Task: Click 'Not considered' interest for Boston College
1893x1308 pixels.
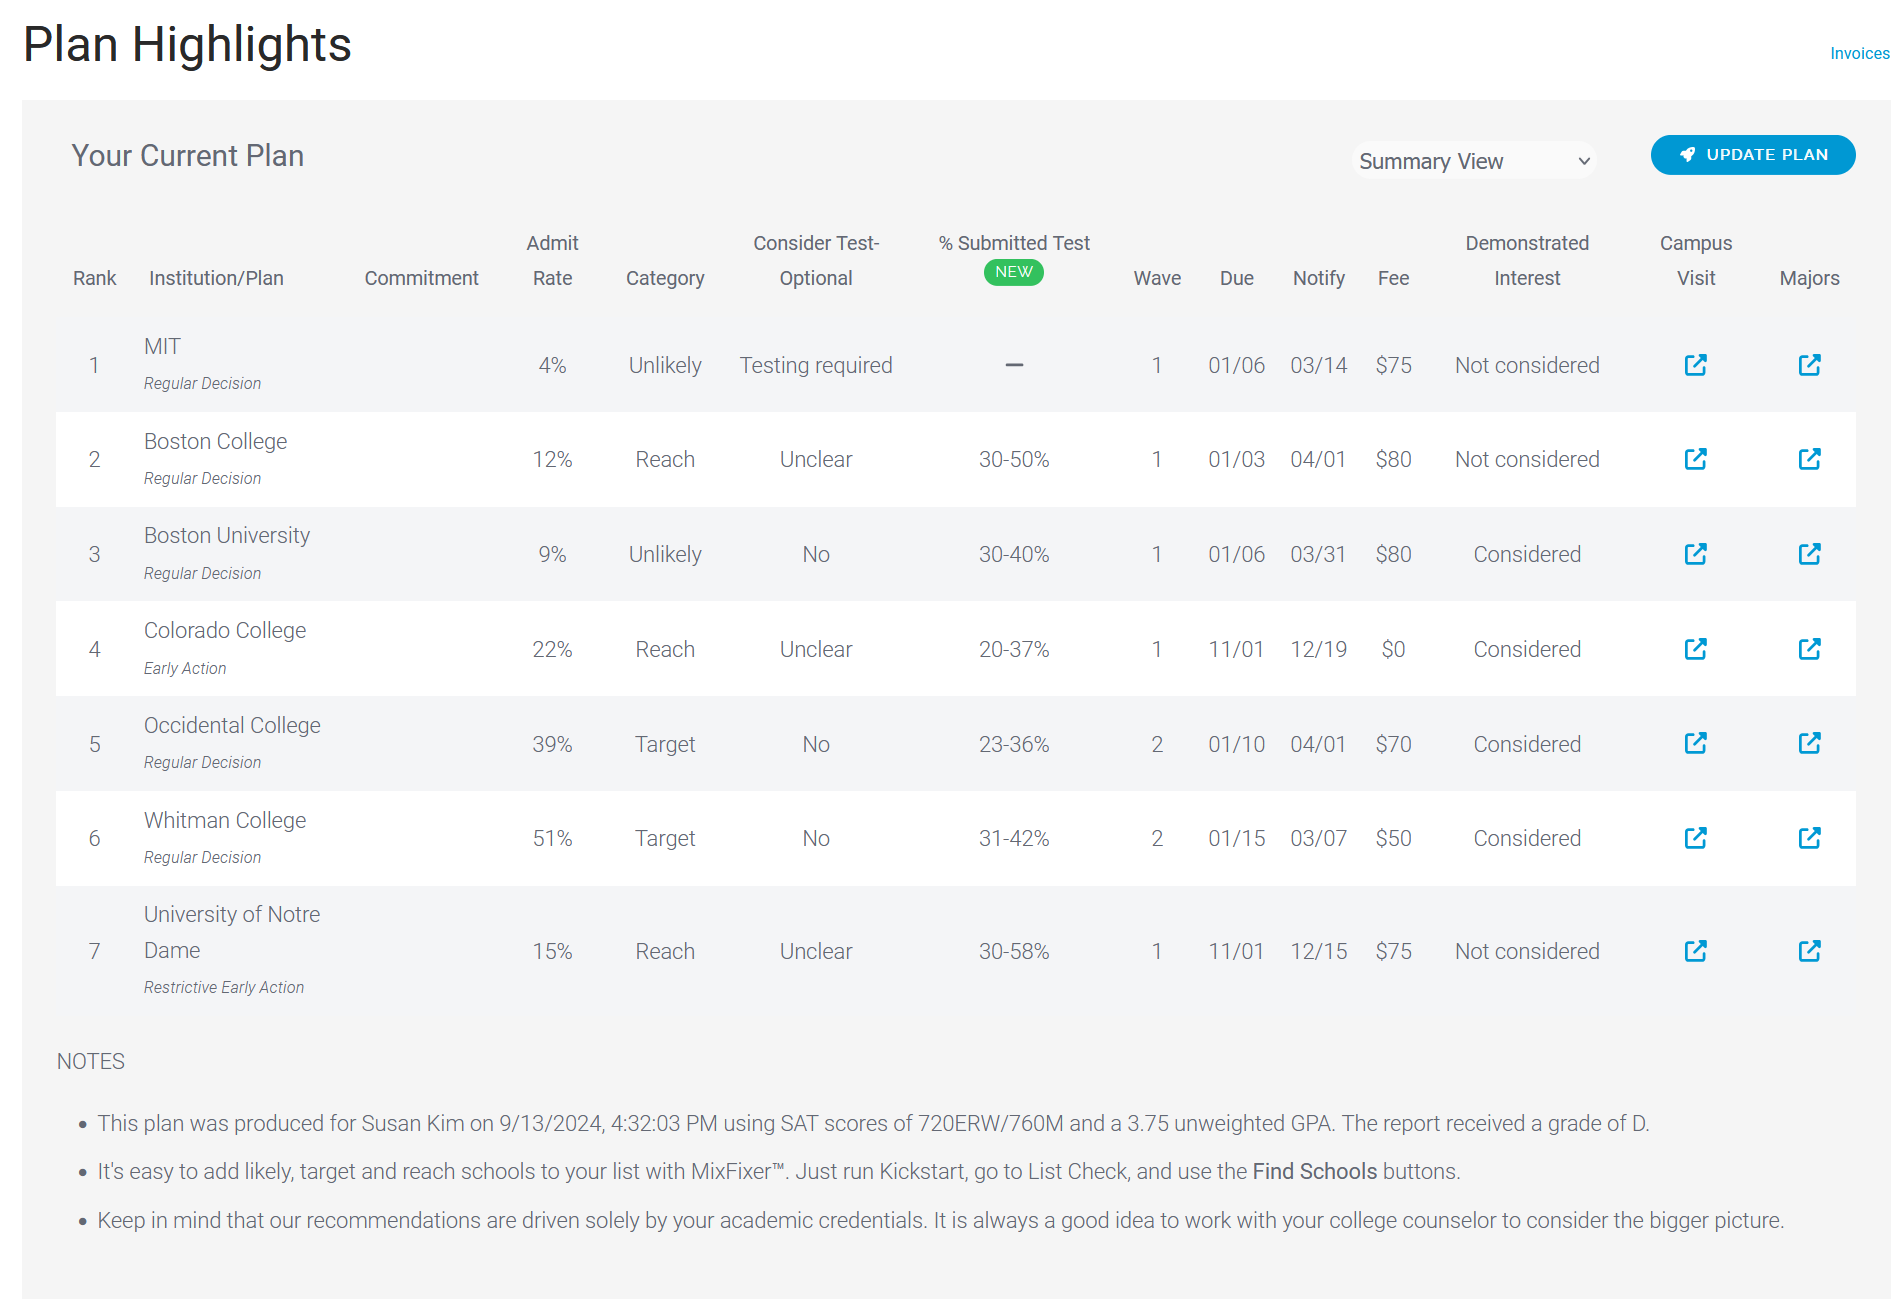Action: (1527, 460)
